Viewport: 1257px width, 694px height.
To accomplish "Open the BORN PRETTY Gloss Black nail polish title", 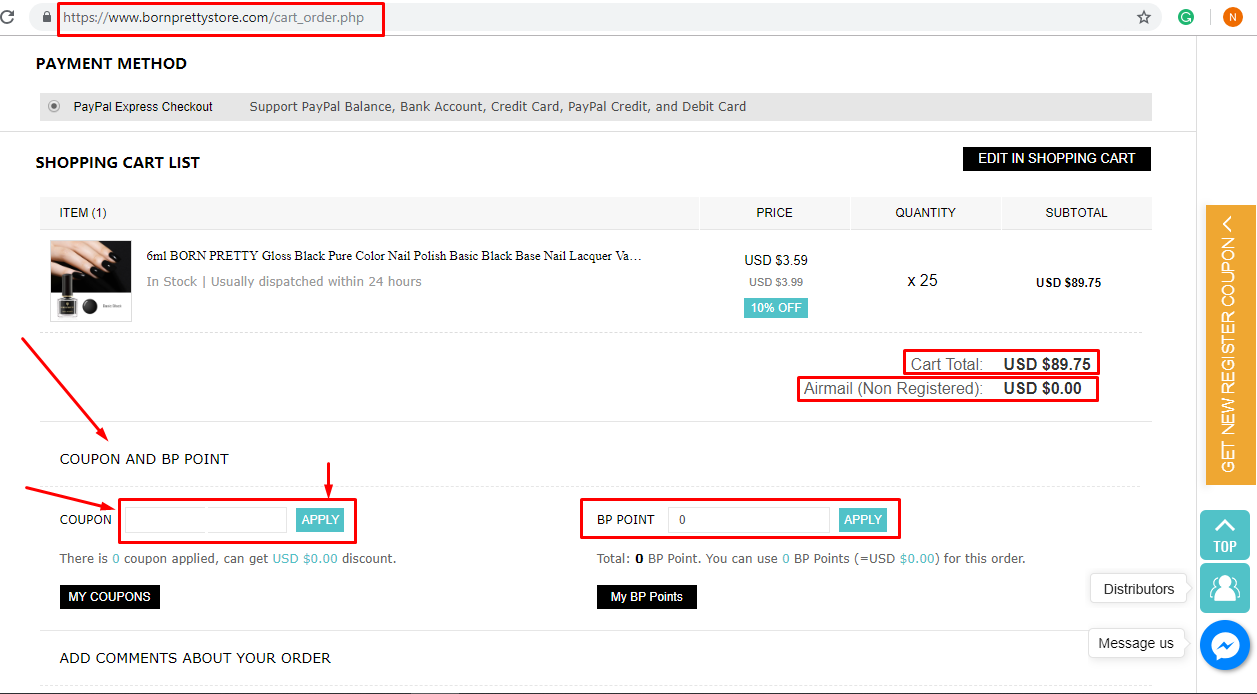I will 394,256.
